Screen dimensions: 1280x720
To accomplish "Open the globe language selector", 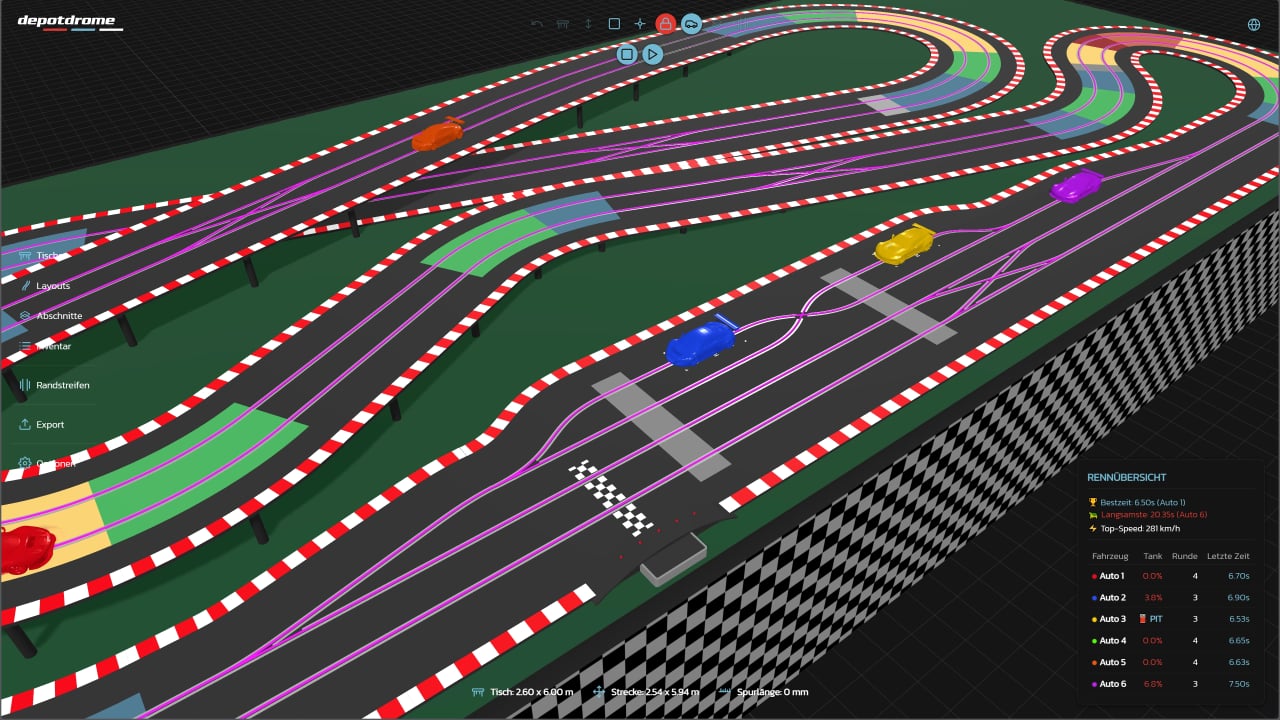I will coord(1254,25).
